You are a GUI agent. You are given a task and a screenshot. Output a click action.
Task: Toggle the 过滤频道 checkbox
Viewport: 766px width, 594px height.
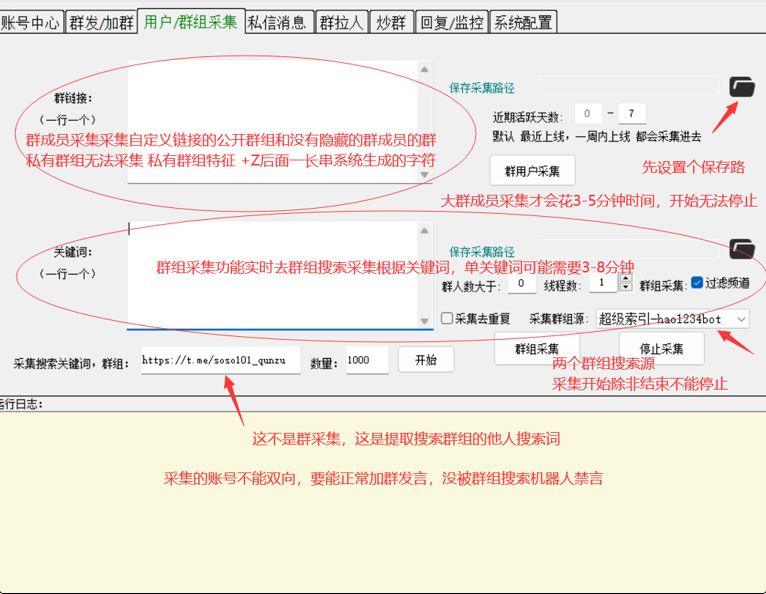coord(698,283)
